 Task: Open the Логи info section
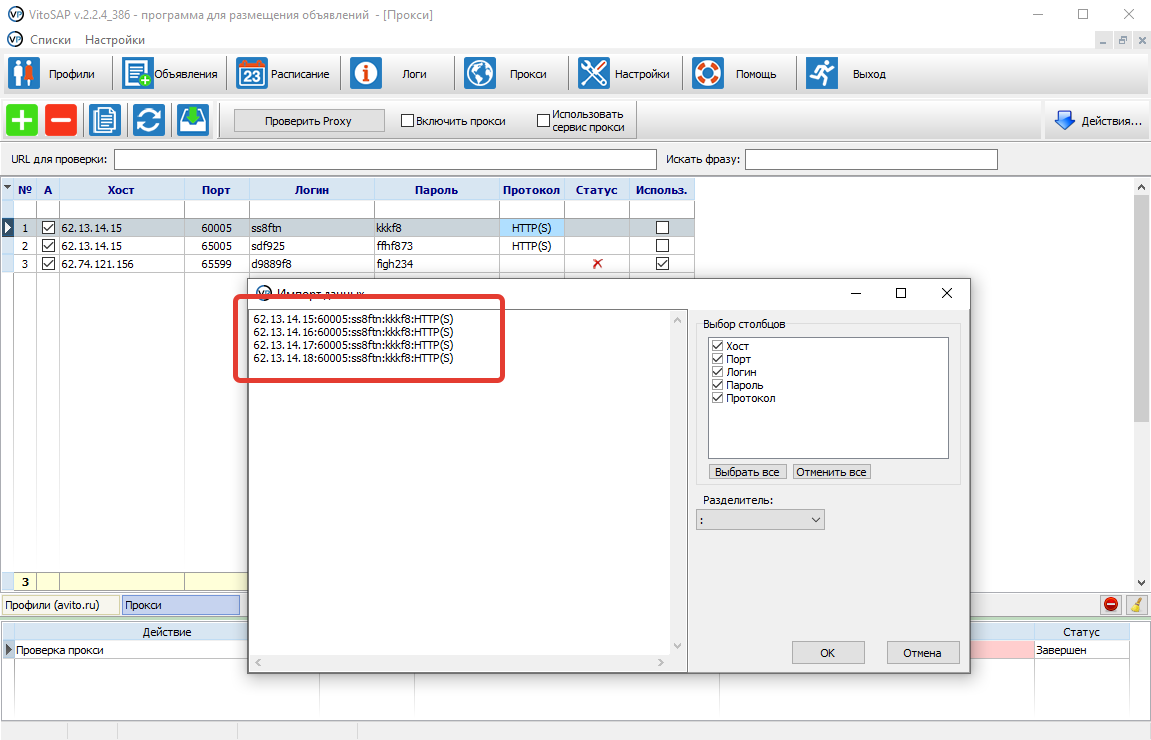pyautogui.click(x=395, y=74)
